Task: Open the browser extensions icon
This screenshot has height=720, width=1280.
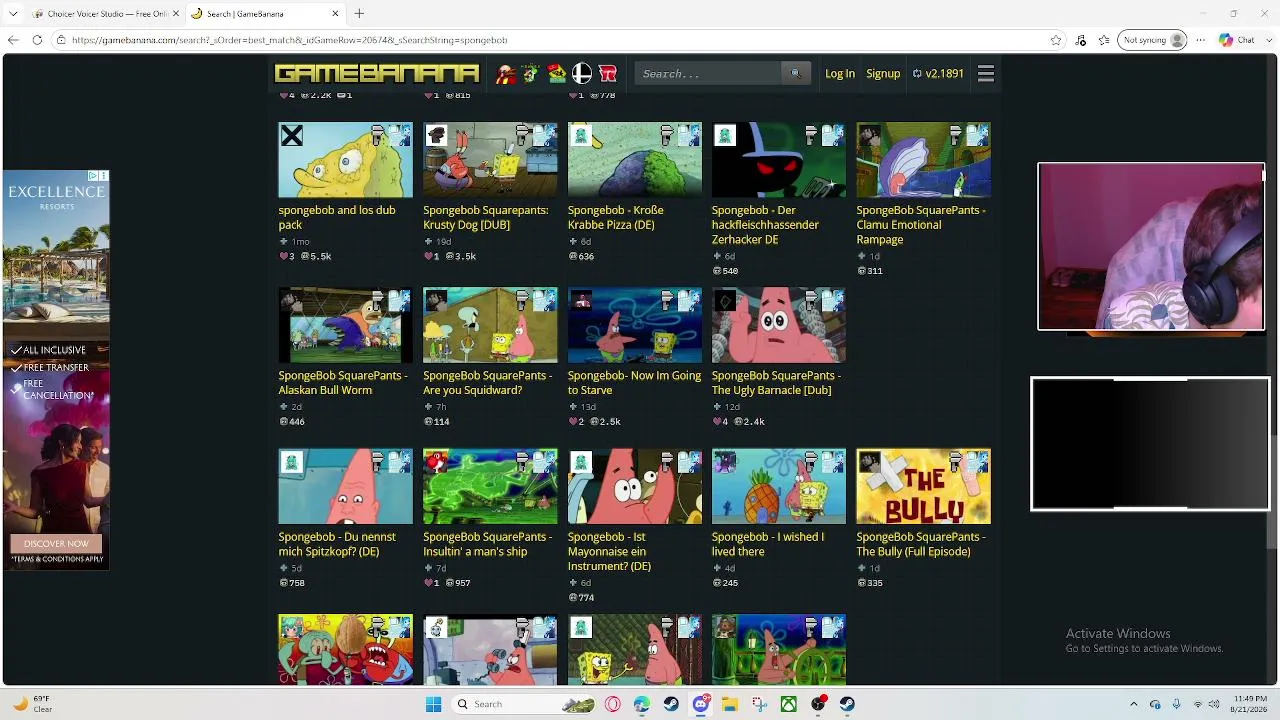Action: point(1081,40)
